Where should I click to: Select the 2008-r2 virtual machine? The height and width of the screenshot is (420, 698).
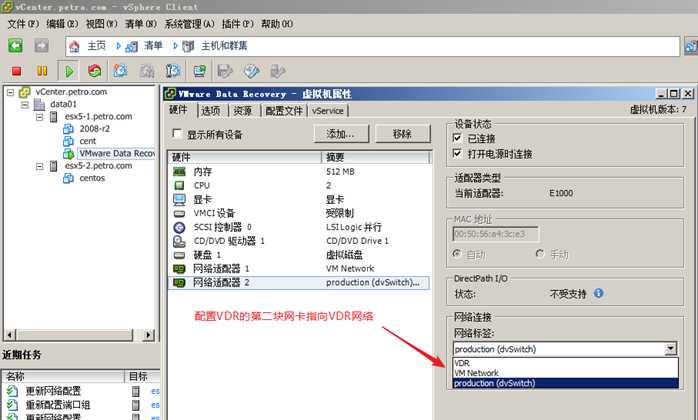point(94,129)
